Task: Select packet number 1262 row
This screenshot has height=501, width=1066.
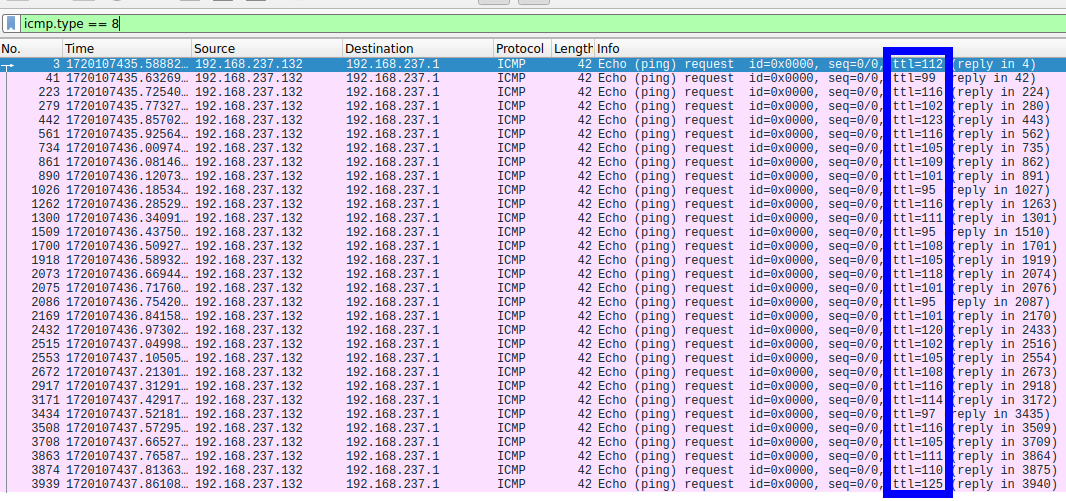Action: pos(533,204)
